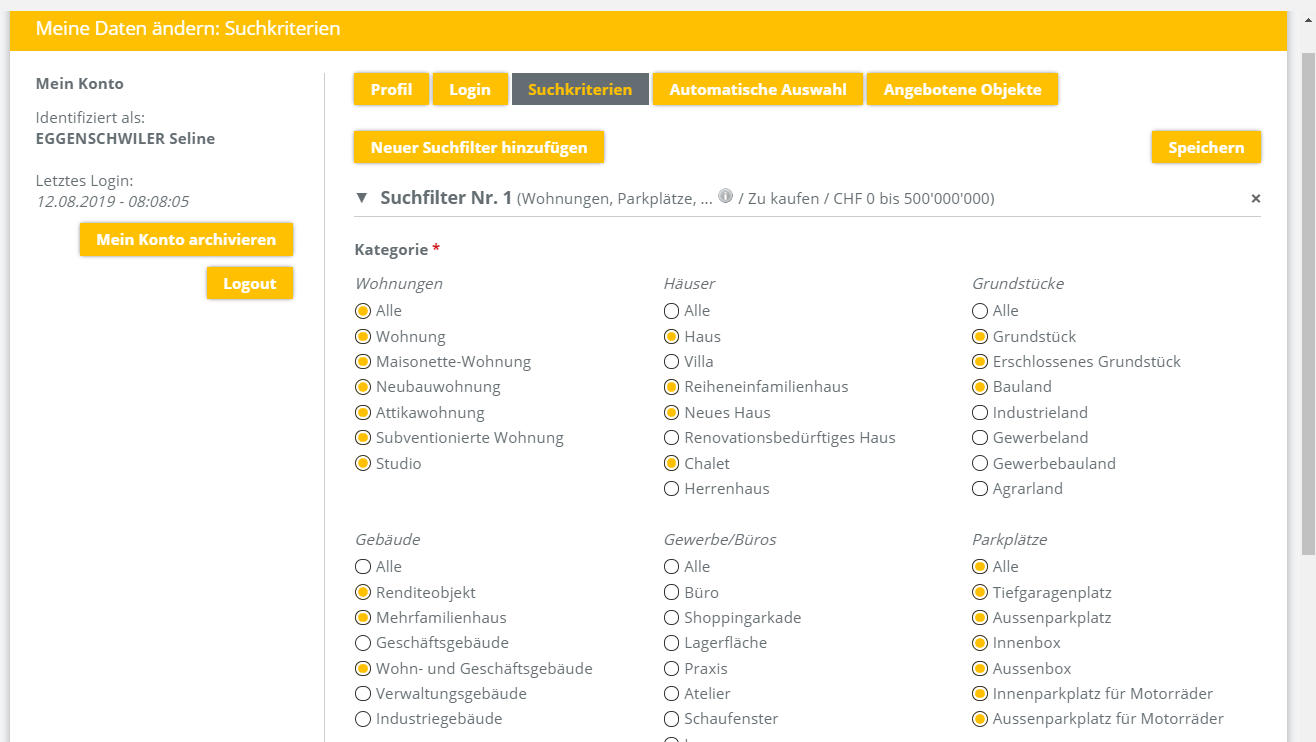Viewport: 1316px width, 742px height.
Task: Deselect the Maisonette-Wohnung option
Action: coord(363,362)
